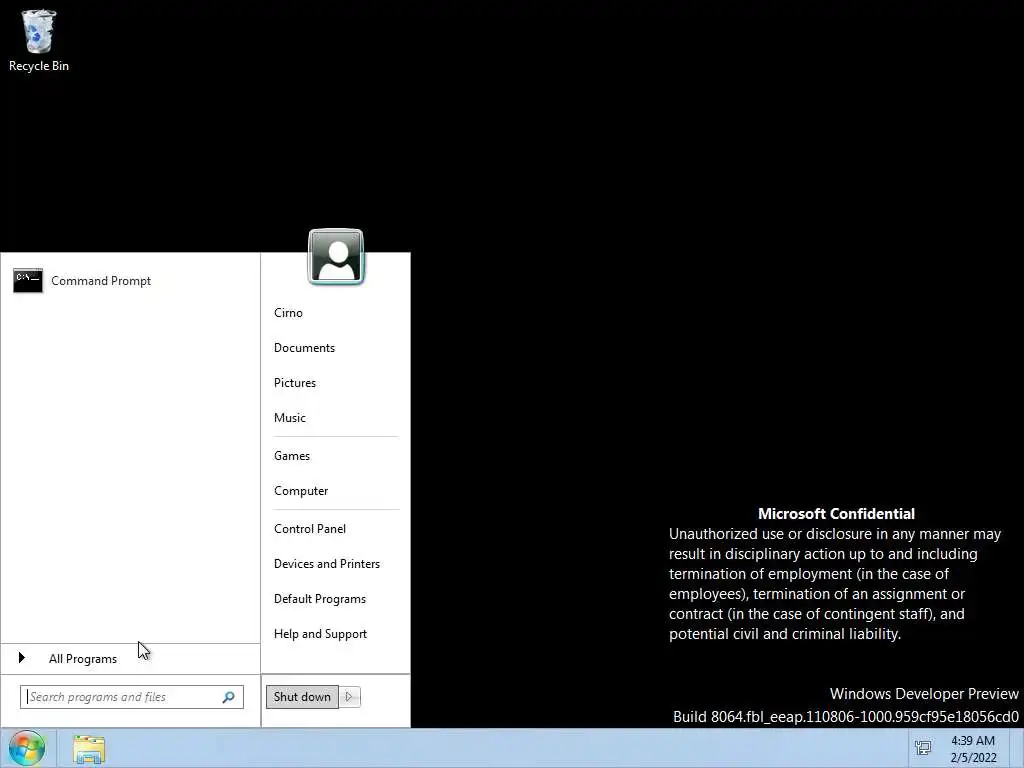Click the taskbar clock showing 4:39 AM
The height and width of the screenshot is (768, 1024).
point(973,749)
